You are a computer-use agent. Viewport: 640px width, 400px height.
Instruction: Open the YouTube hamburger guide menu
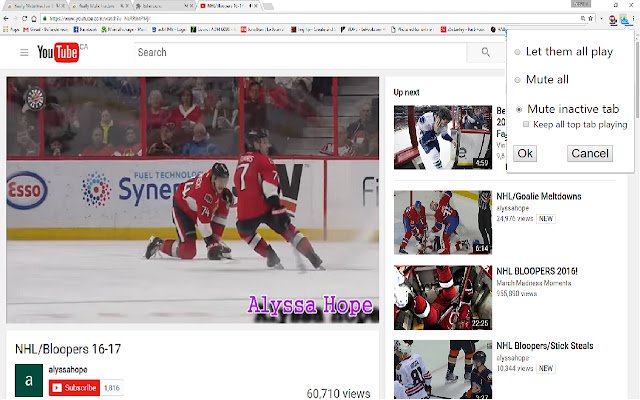(24, 53)
